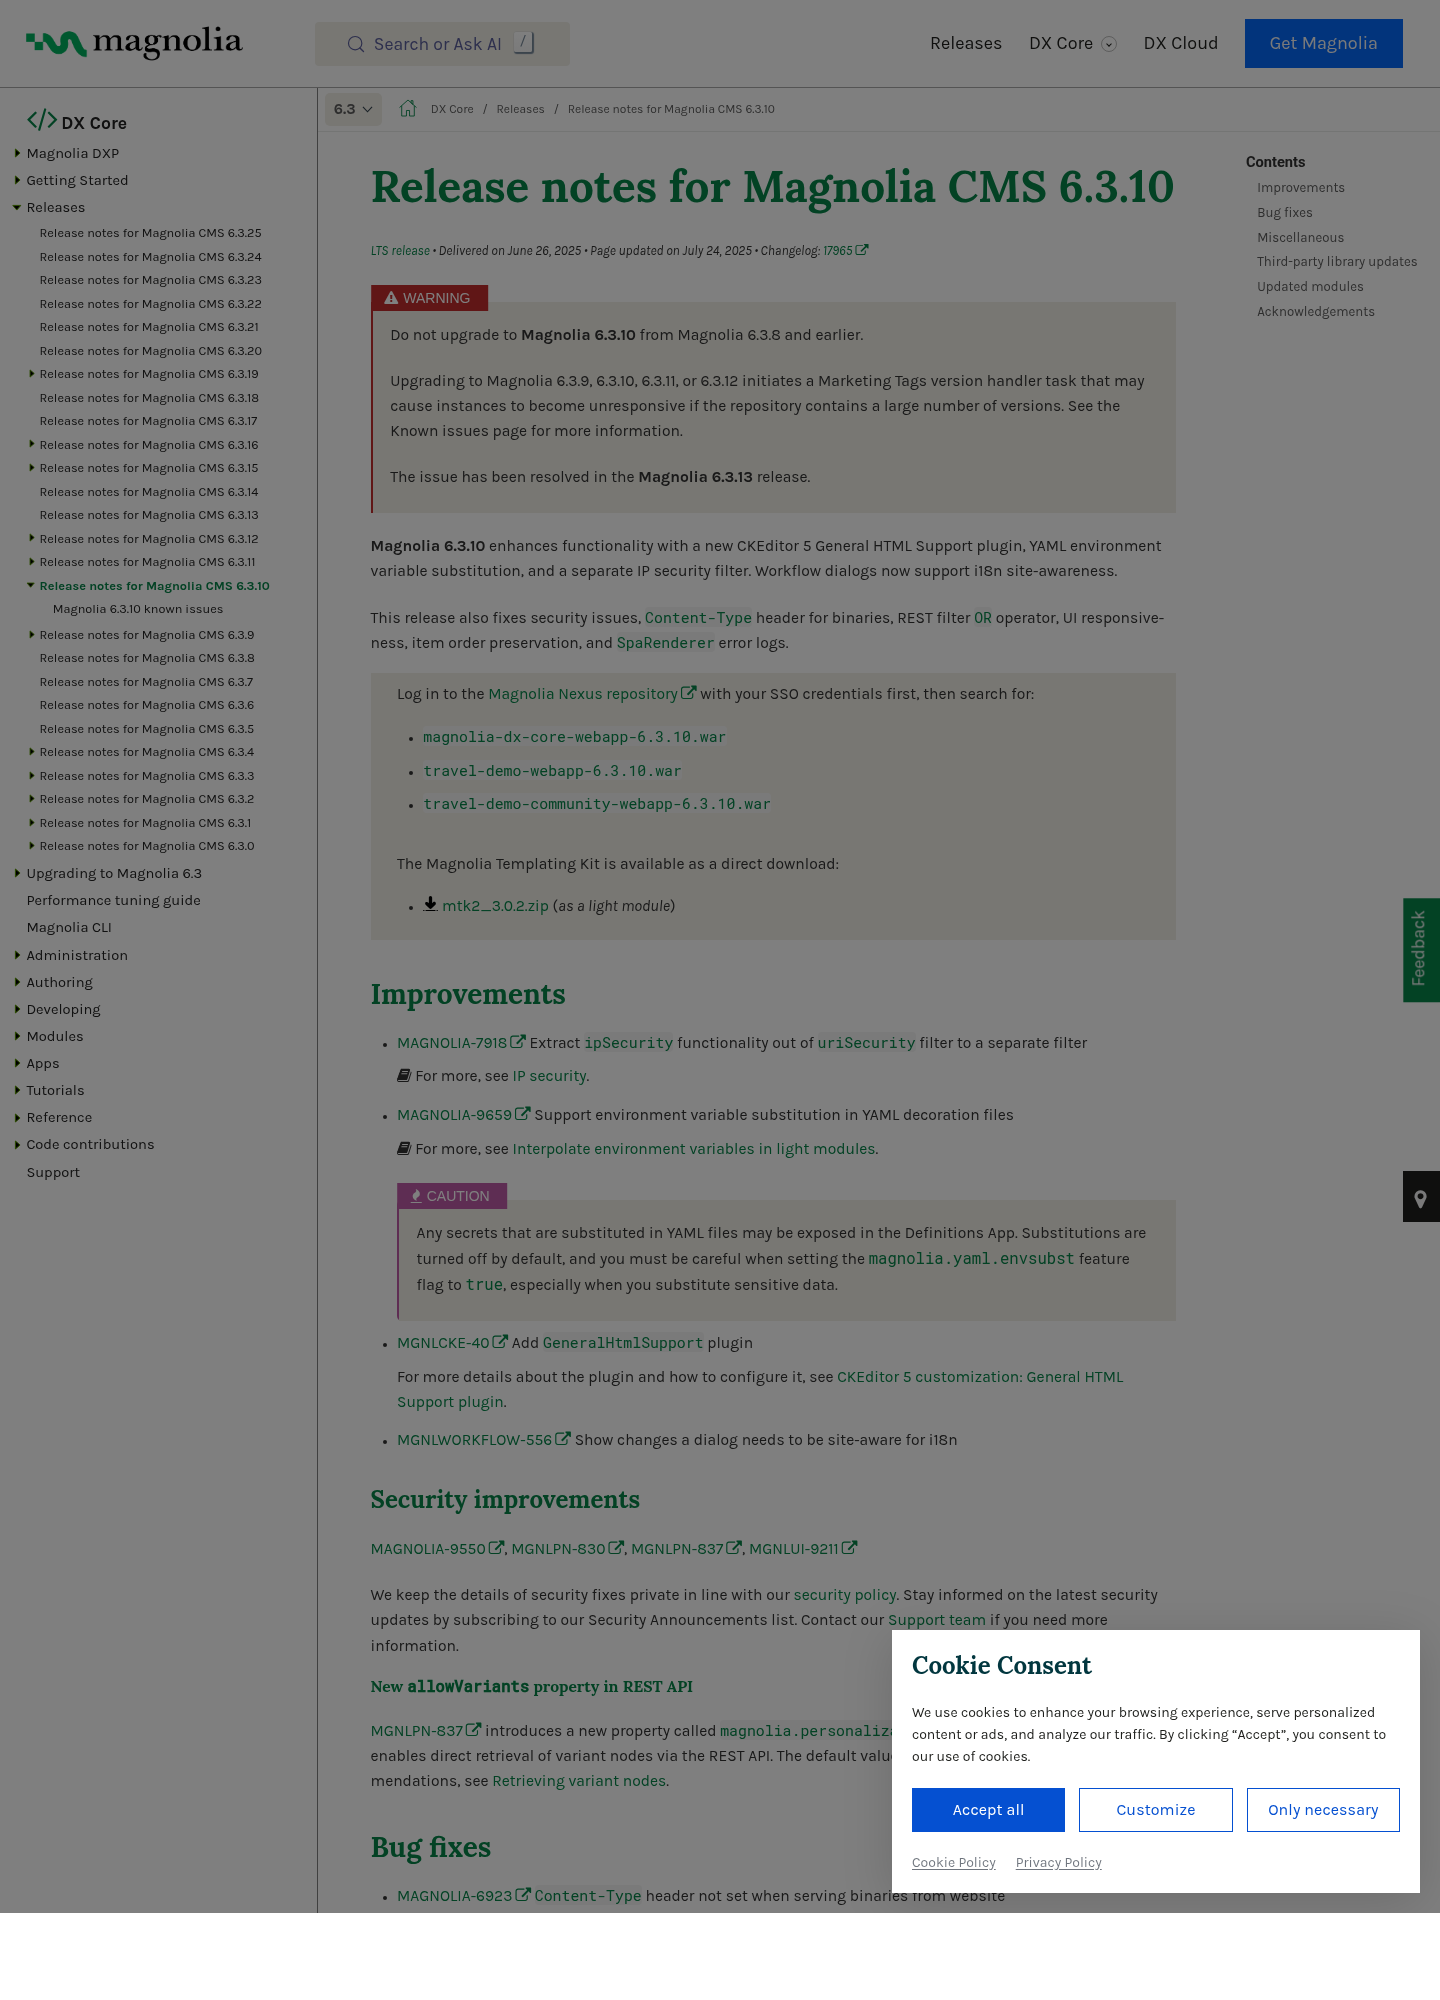This screenshot has height=2000, width=1440.
Task: Click Releases in the breadcrumb
Action: (x=521, y=109)
